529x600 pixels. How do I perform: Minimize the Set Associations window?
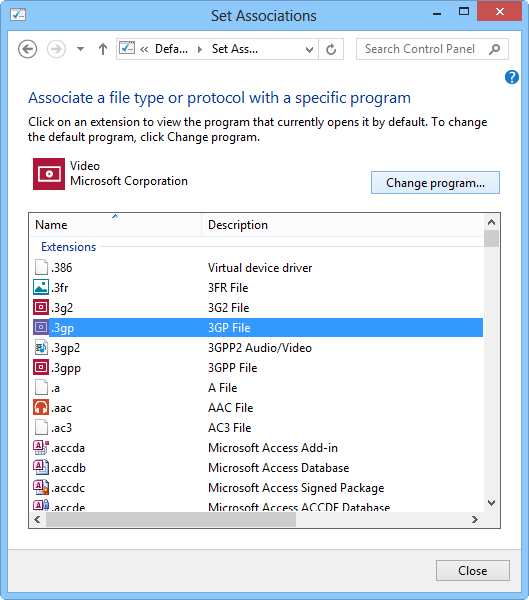(x=437, y=14)
